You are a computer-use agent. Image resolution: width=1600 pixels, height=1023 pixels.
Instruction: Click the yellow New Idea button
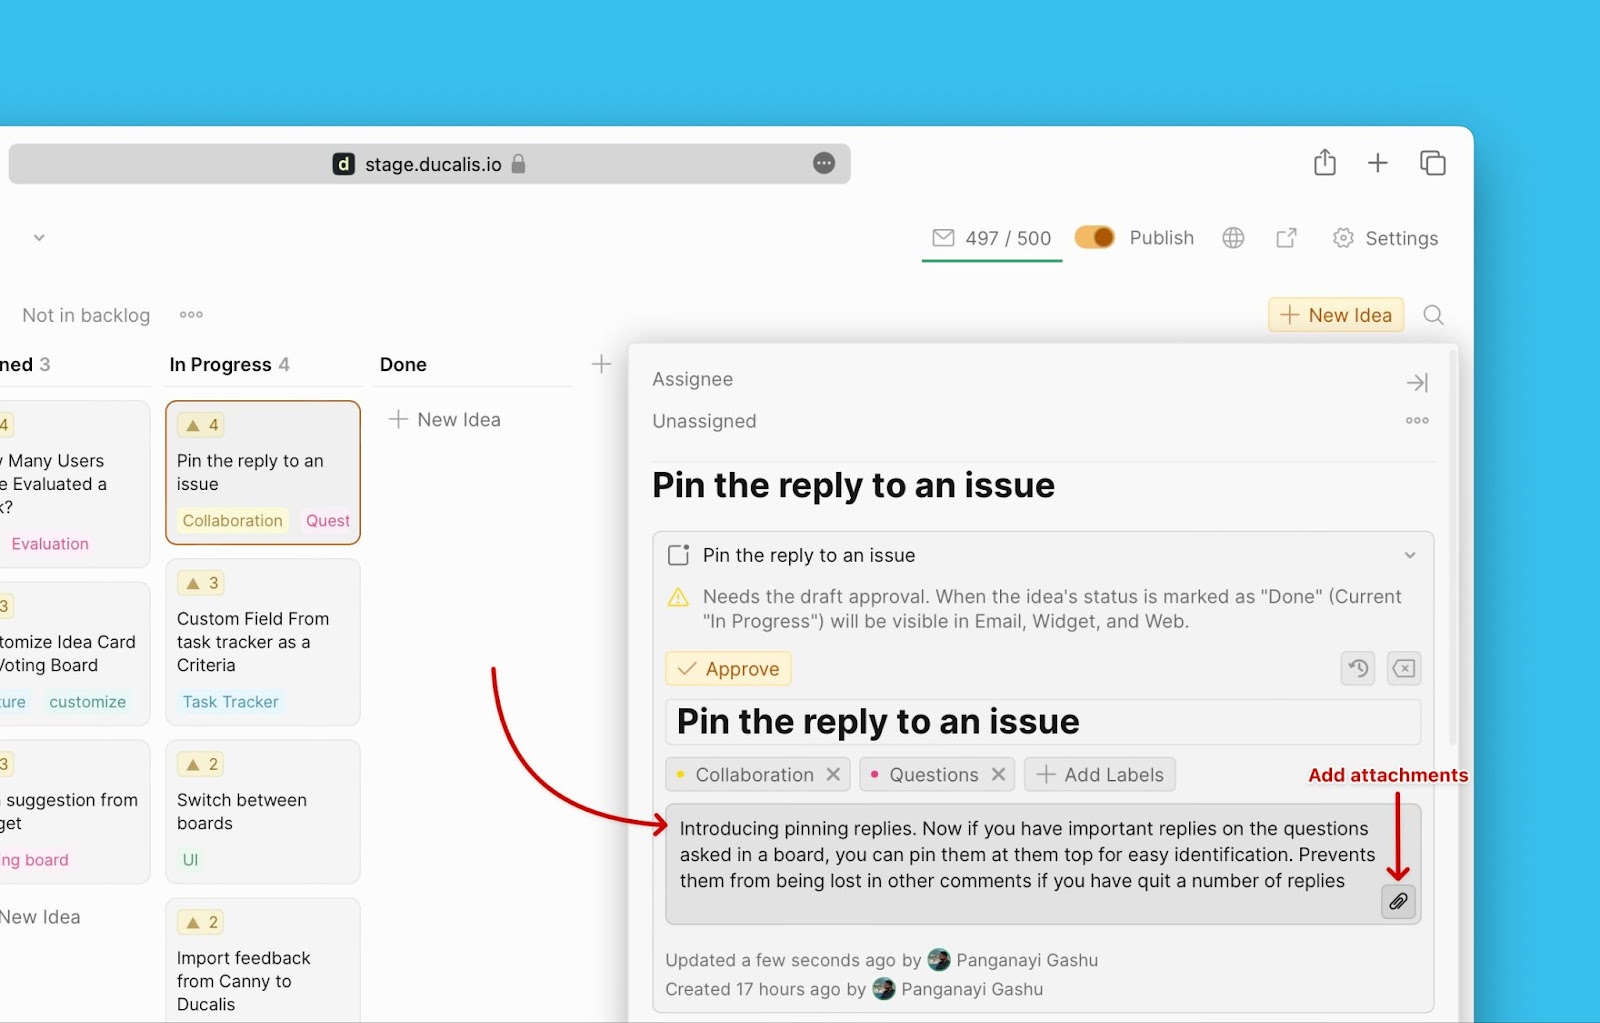[1336, 315]
